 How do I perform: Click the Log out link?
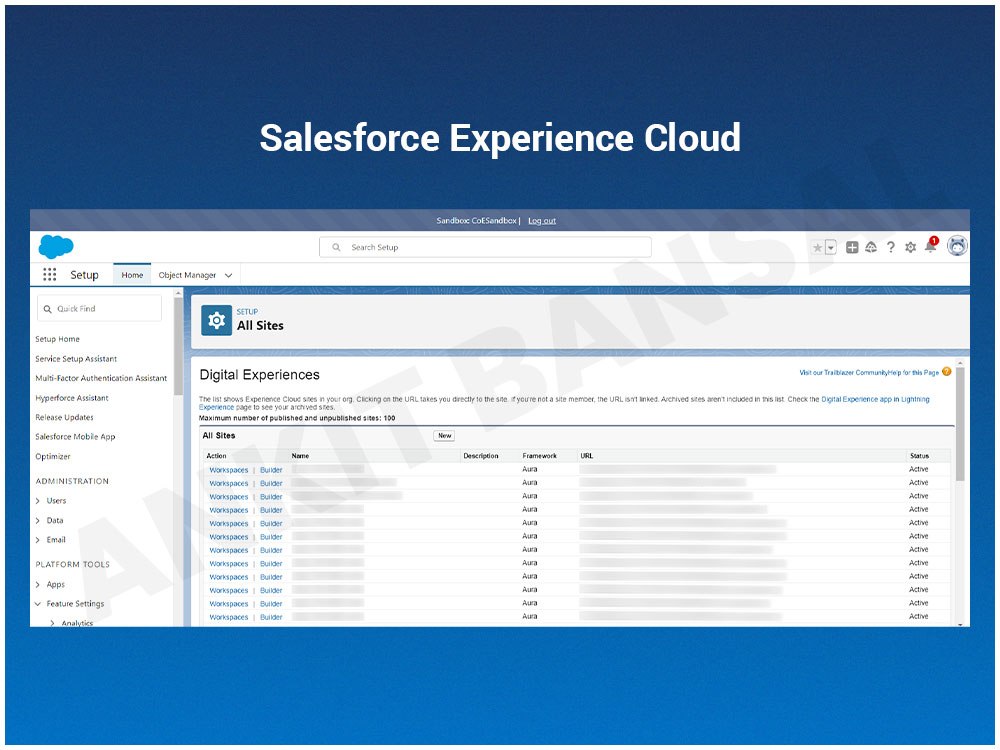click(542, 221)
